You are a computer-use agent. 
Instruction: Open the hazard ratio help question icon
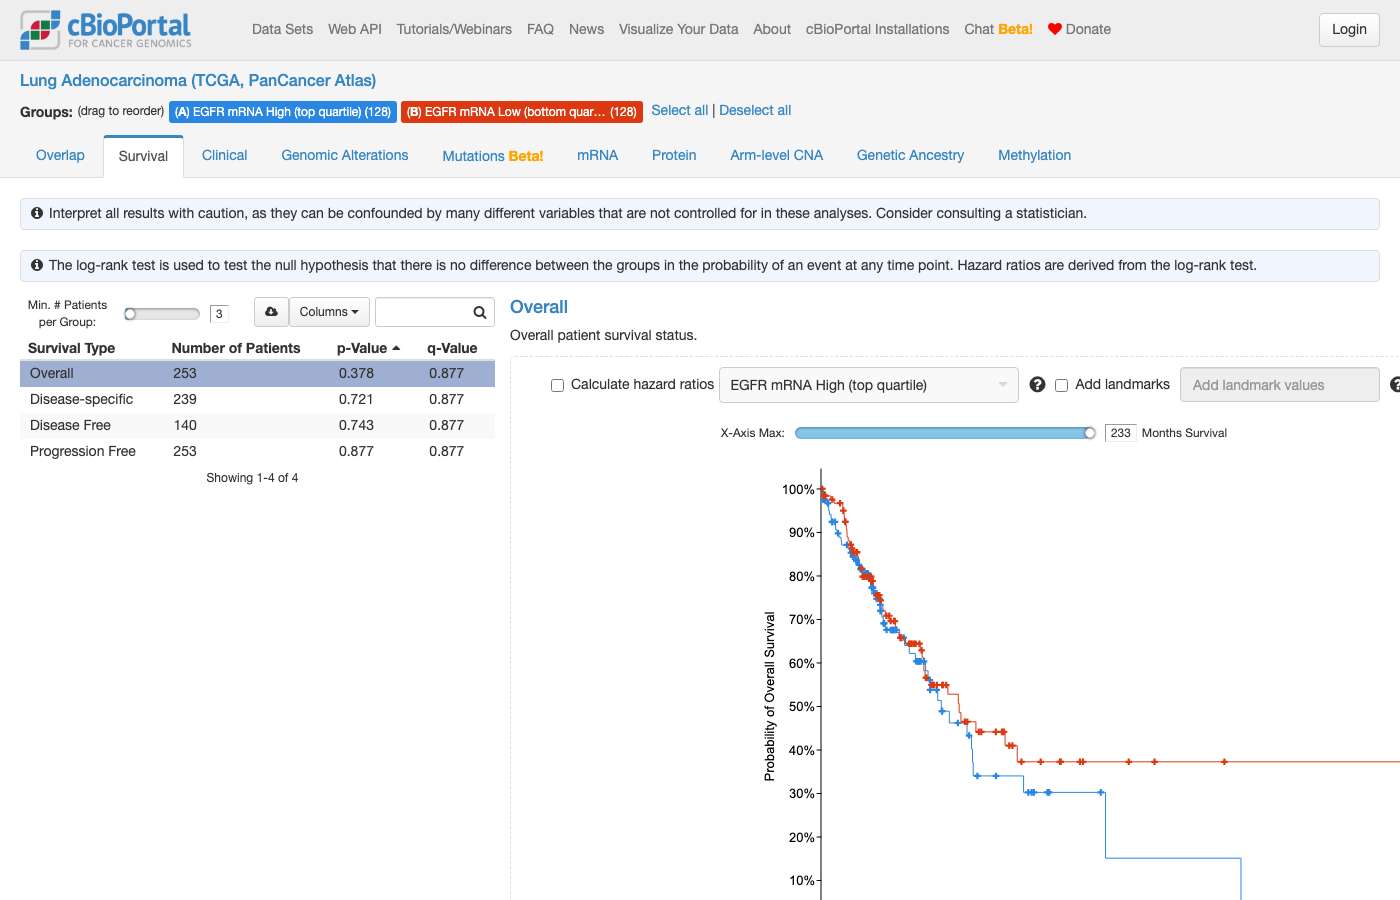point(1037,385)
